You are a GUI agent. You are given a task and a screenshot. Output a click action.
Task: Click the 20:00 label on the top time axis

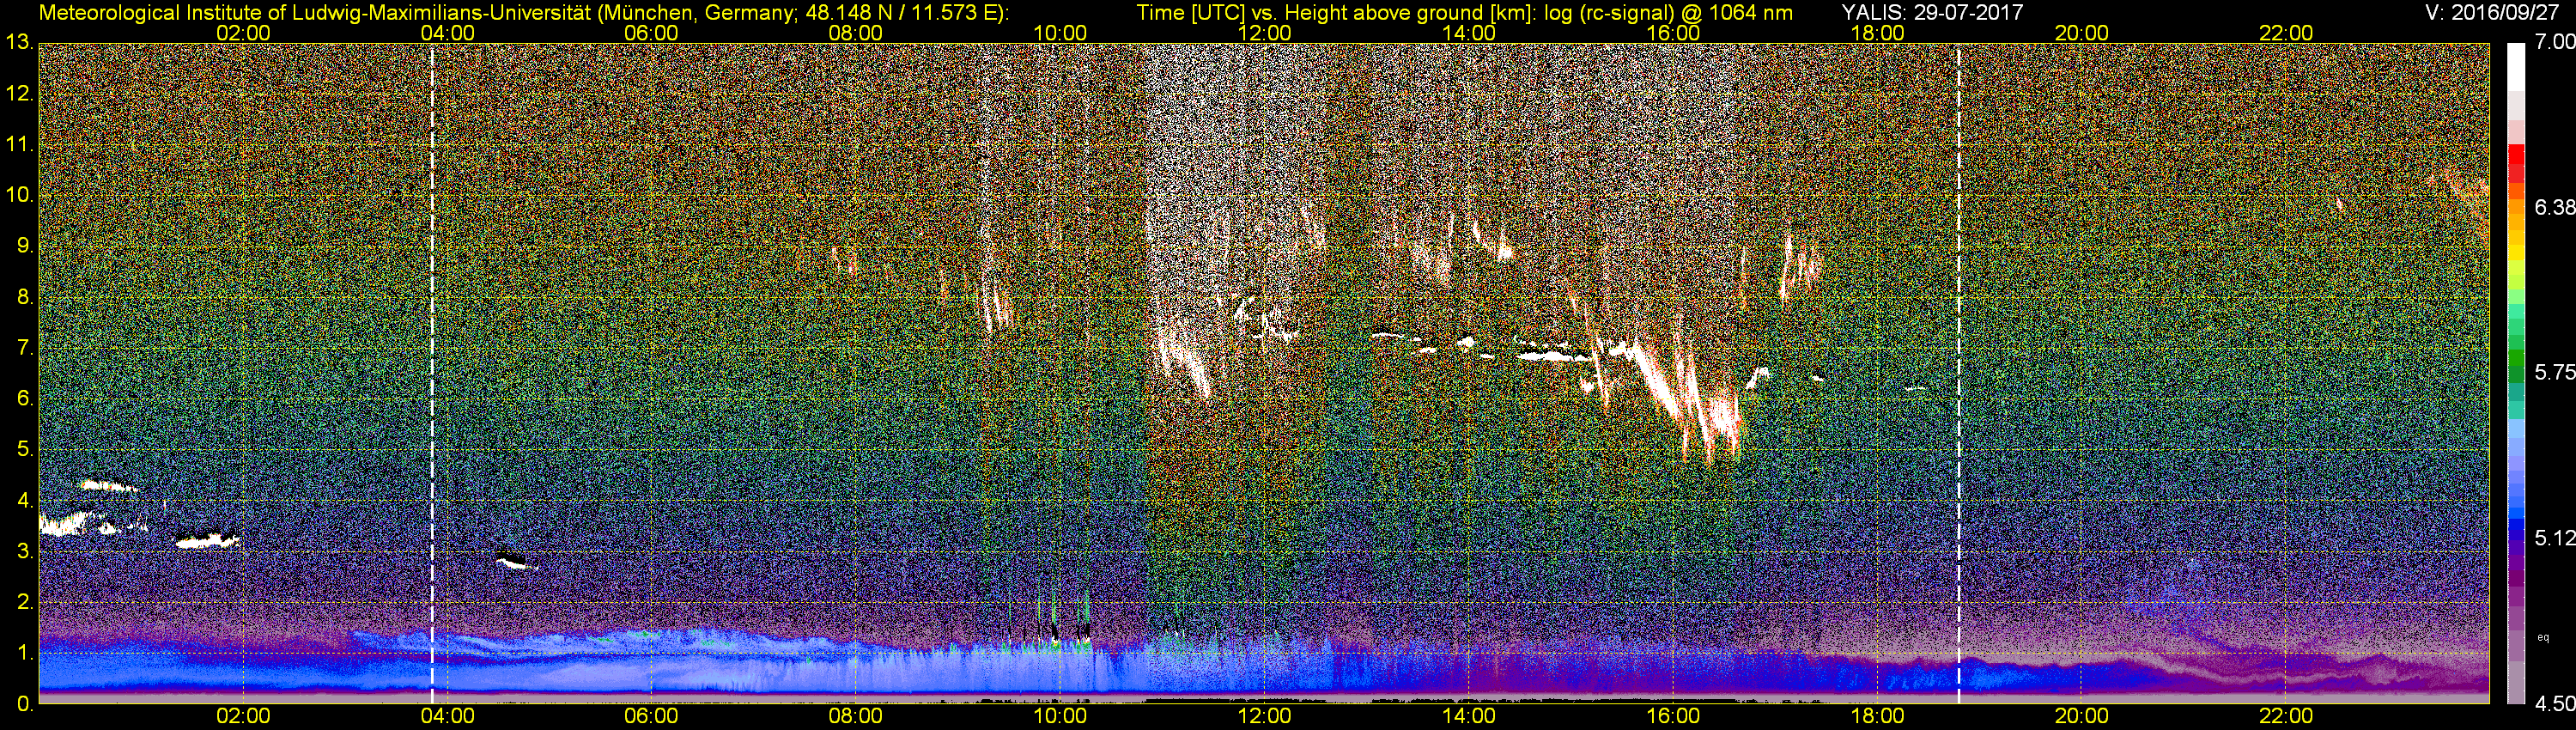[x=2081, y=33]
